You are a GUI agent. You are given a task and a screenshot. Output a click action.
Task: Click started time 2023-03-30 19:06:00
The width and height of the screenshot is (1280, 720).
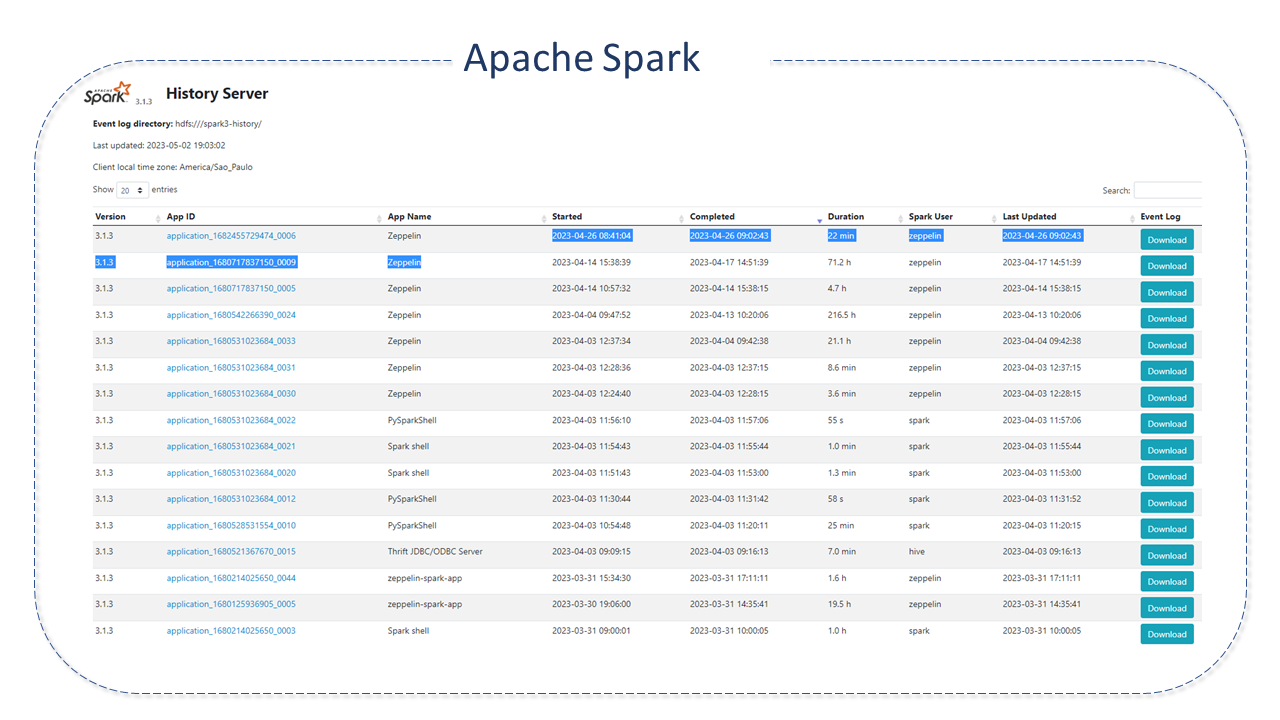[x=591, y=604]
